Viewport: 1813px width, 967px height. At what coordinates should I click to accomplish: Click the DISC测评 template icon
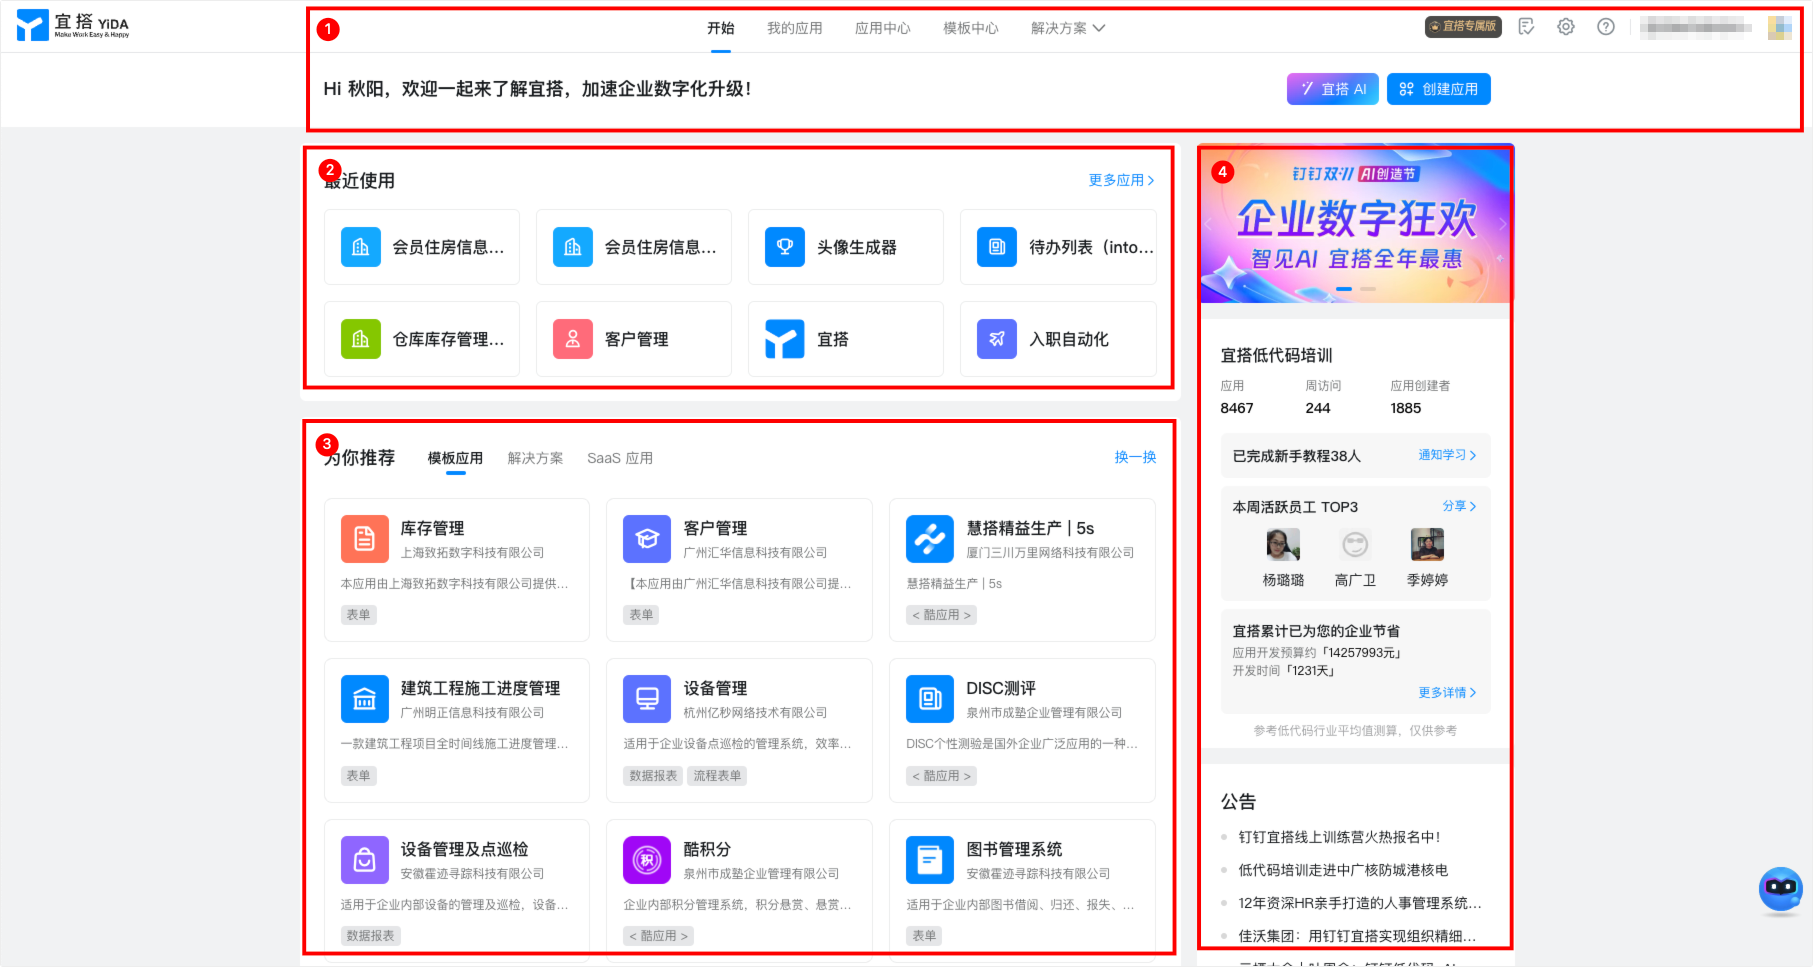pos(930,699)
